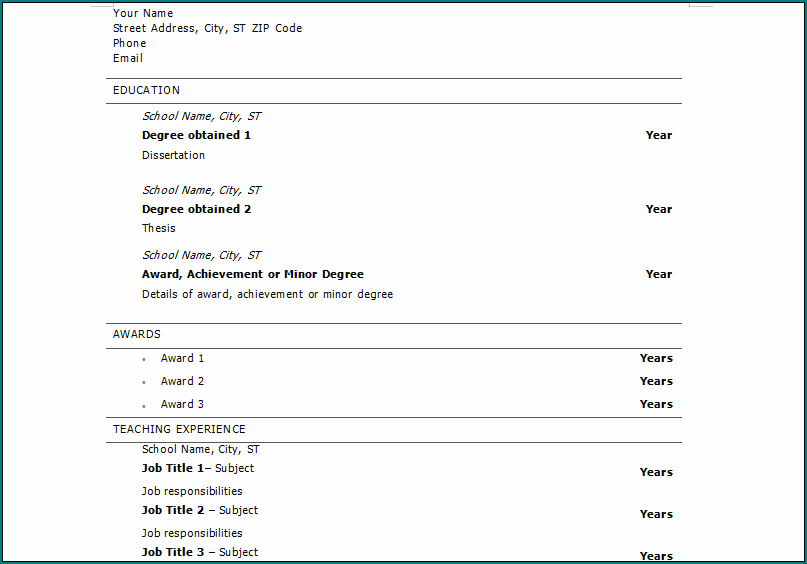807x564 pixels.
Task: Click "Years" in the Award 2 row
Action: tap(656, 381)
